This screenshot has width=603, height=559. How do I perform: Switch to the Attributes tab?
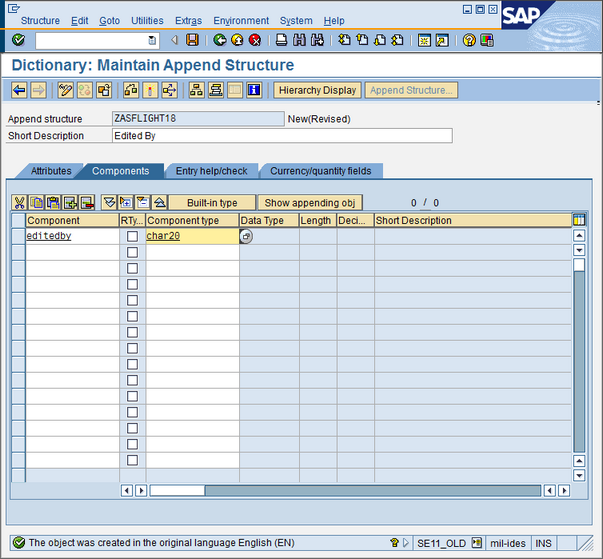coord(51,171)
